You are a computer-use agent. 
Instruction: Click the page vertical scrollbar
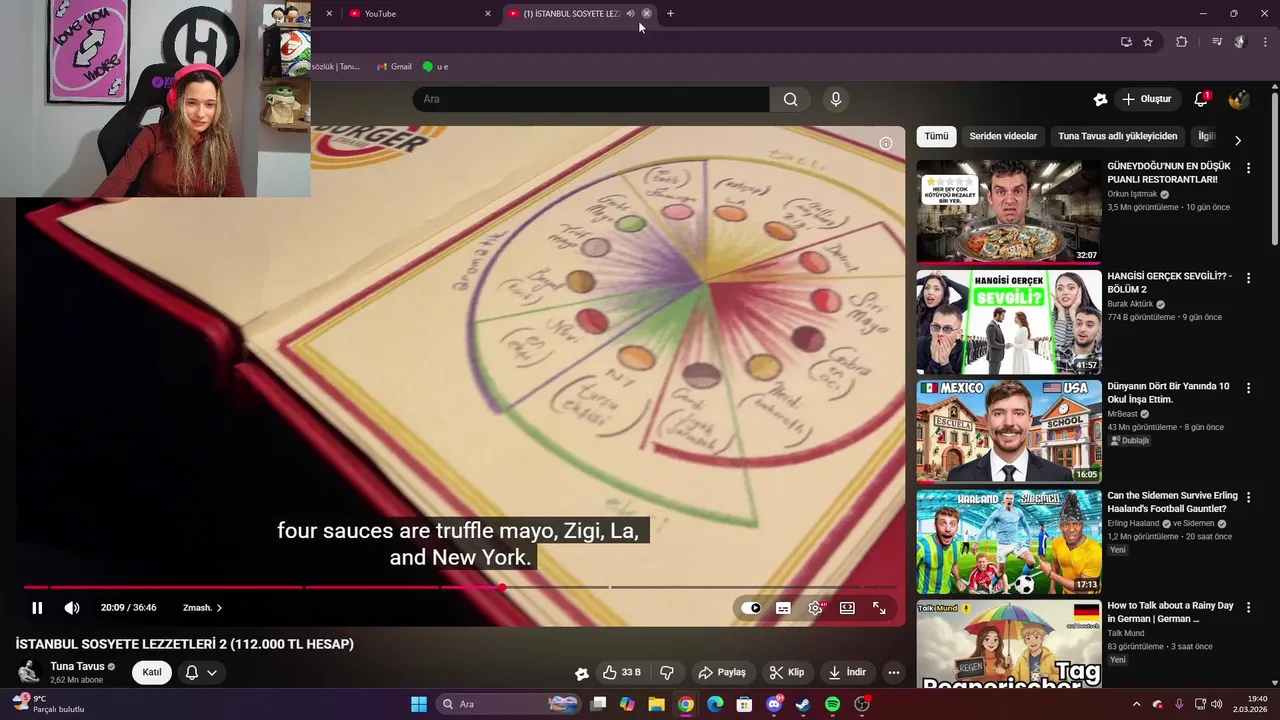coord(1274,168)
